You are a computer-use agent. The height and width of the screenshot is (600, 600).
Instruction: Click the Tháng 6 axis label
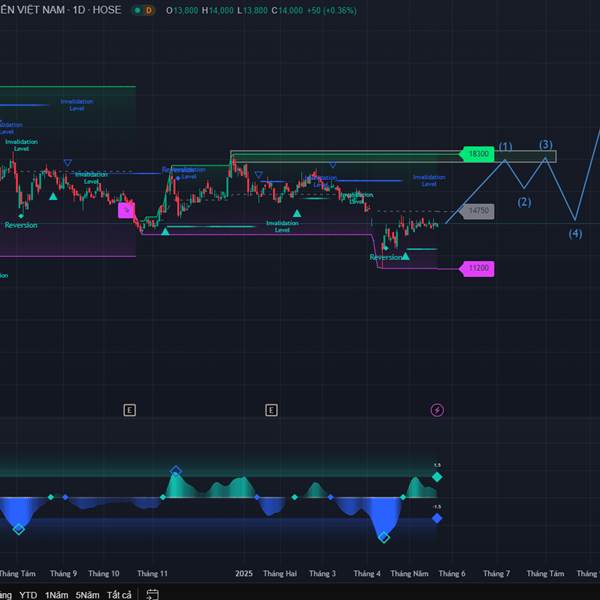click(452, 573)
